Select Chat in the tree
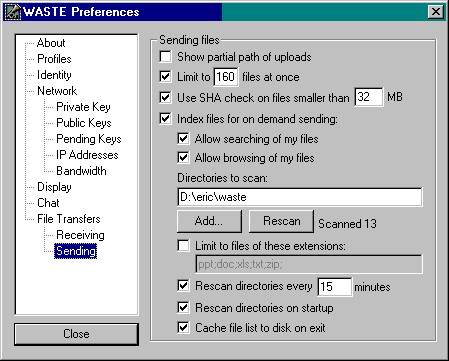 (x=48, y=203)
